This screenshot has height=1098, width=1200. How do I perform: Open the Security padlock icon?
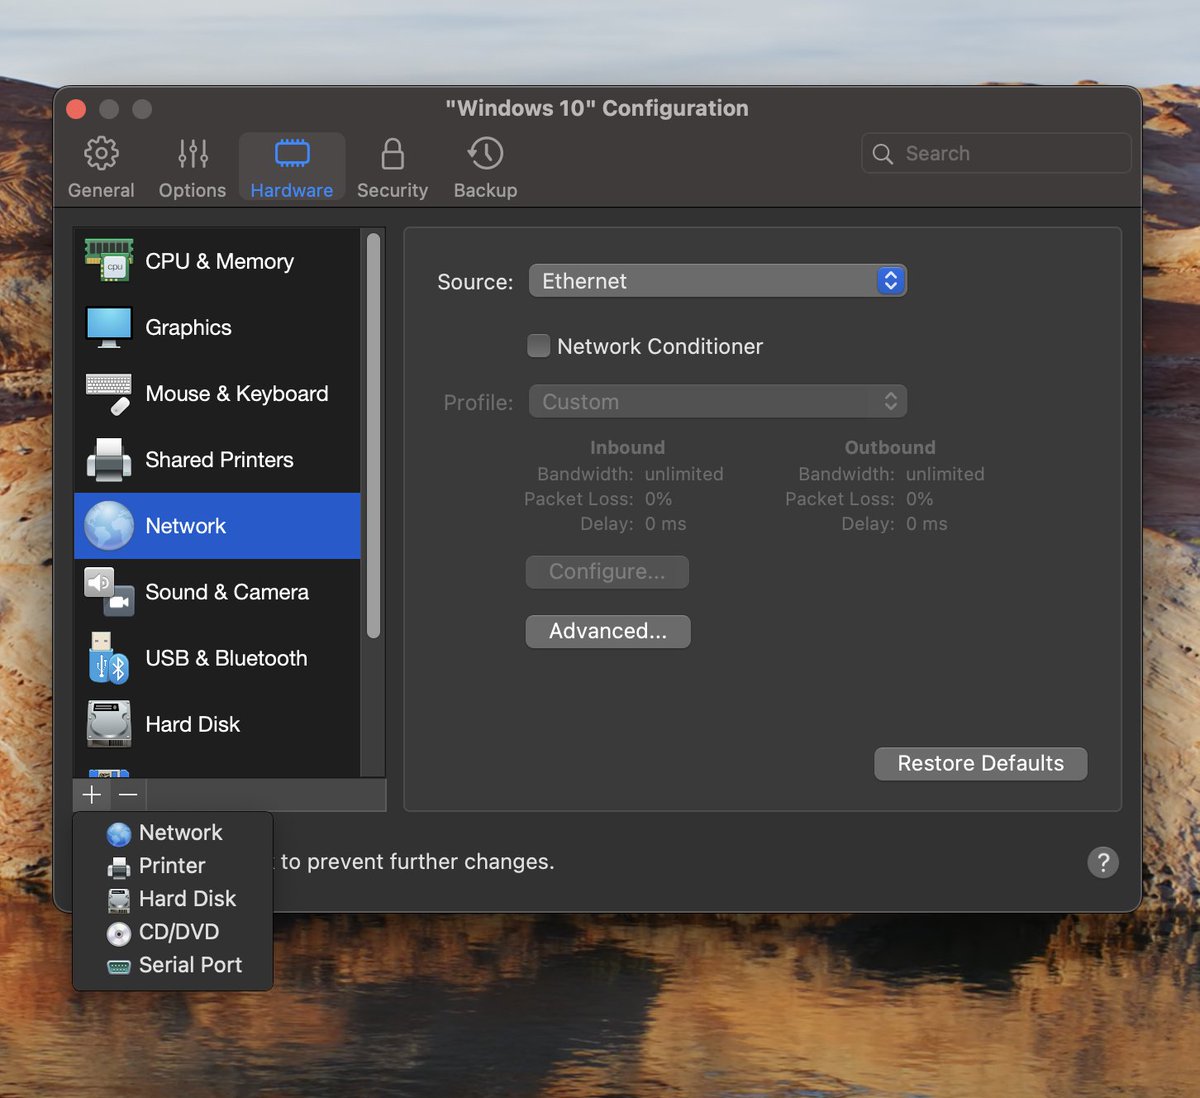click(x=392, y=153)
